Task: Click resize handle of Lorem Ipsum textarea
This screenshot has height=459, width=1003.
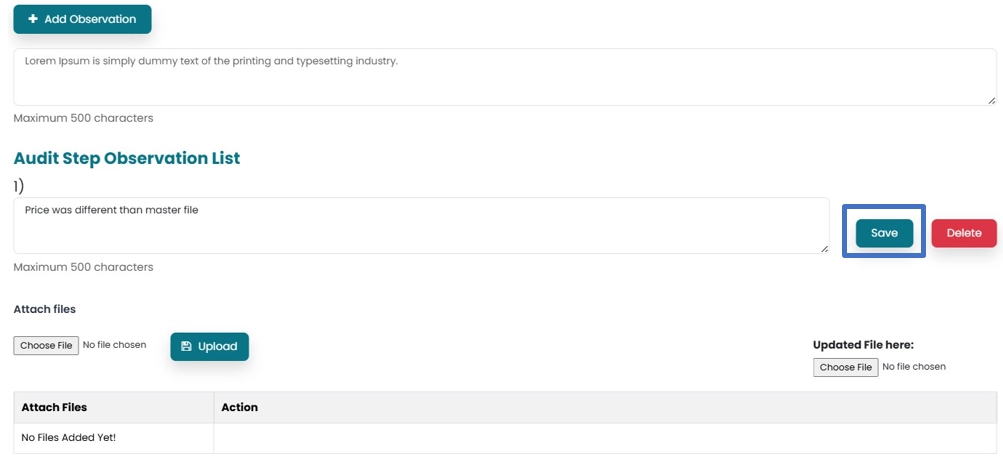Action: click(x=991, y=100)
